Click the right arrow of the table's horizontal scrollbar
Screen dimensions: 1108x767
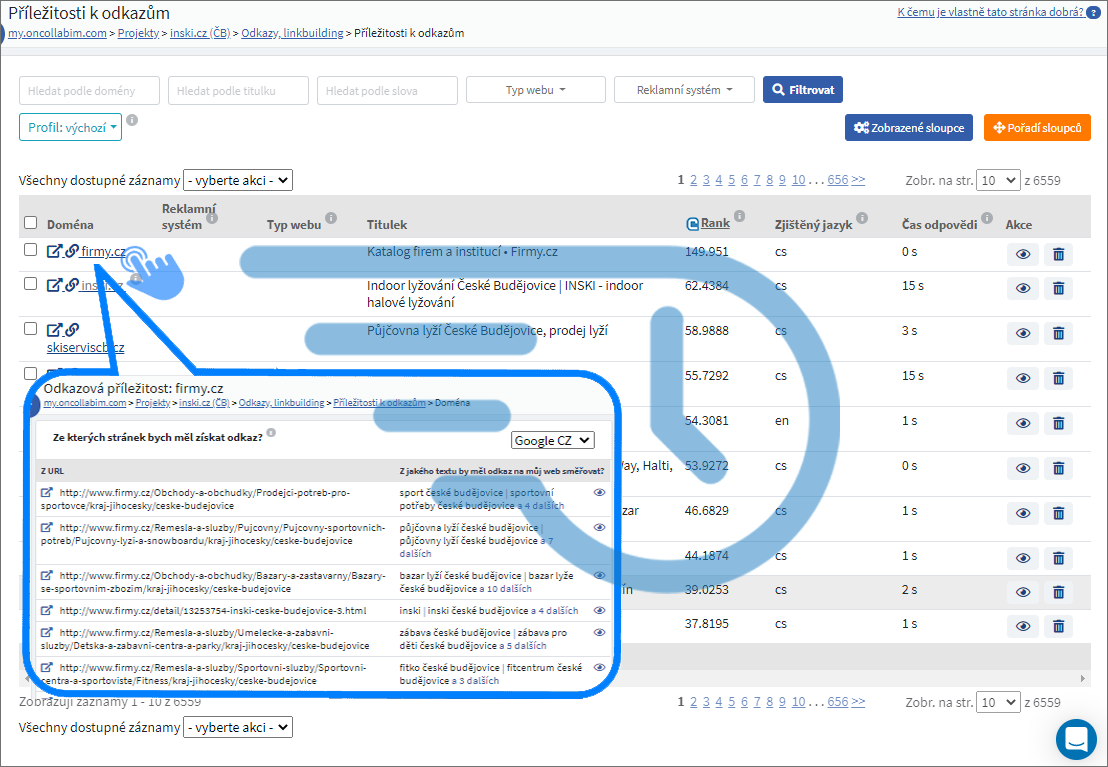tap(1082, 678)
